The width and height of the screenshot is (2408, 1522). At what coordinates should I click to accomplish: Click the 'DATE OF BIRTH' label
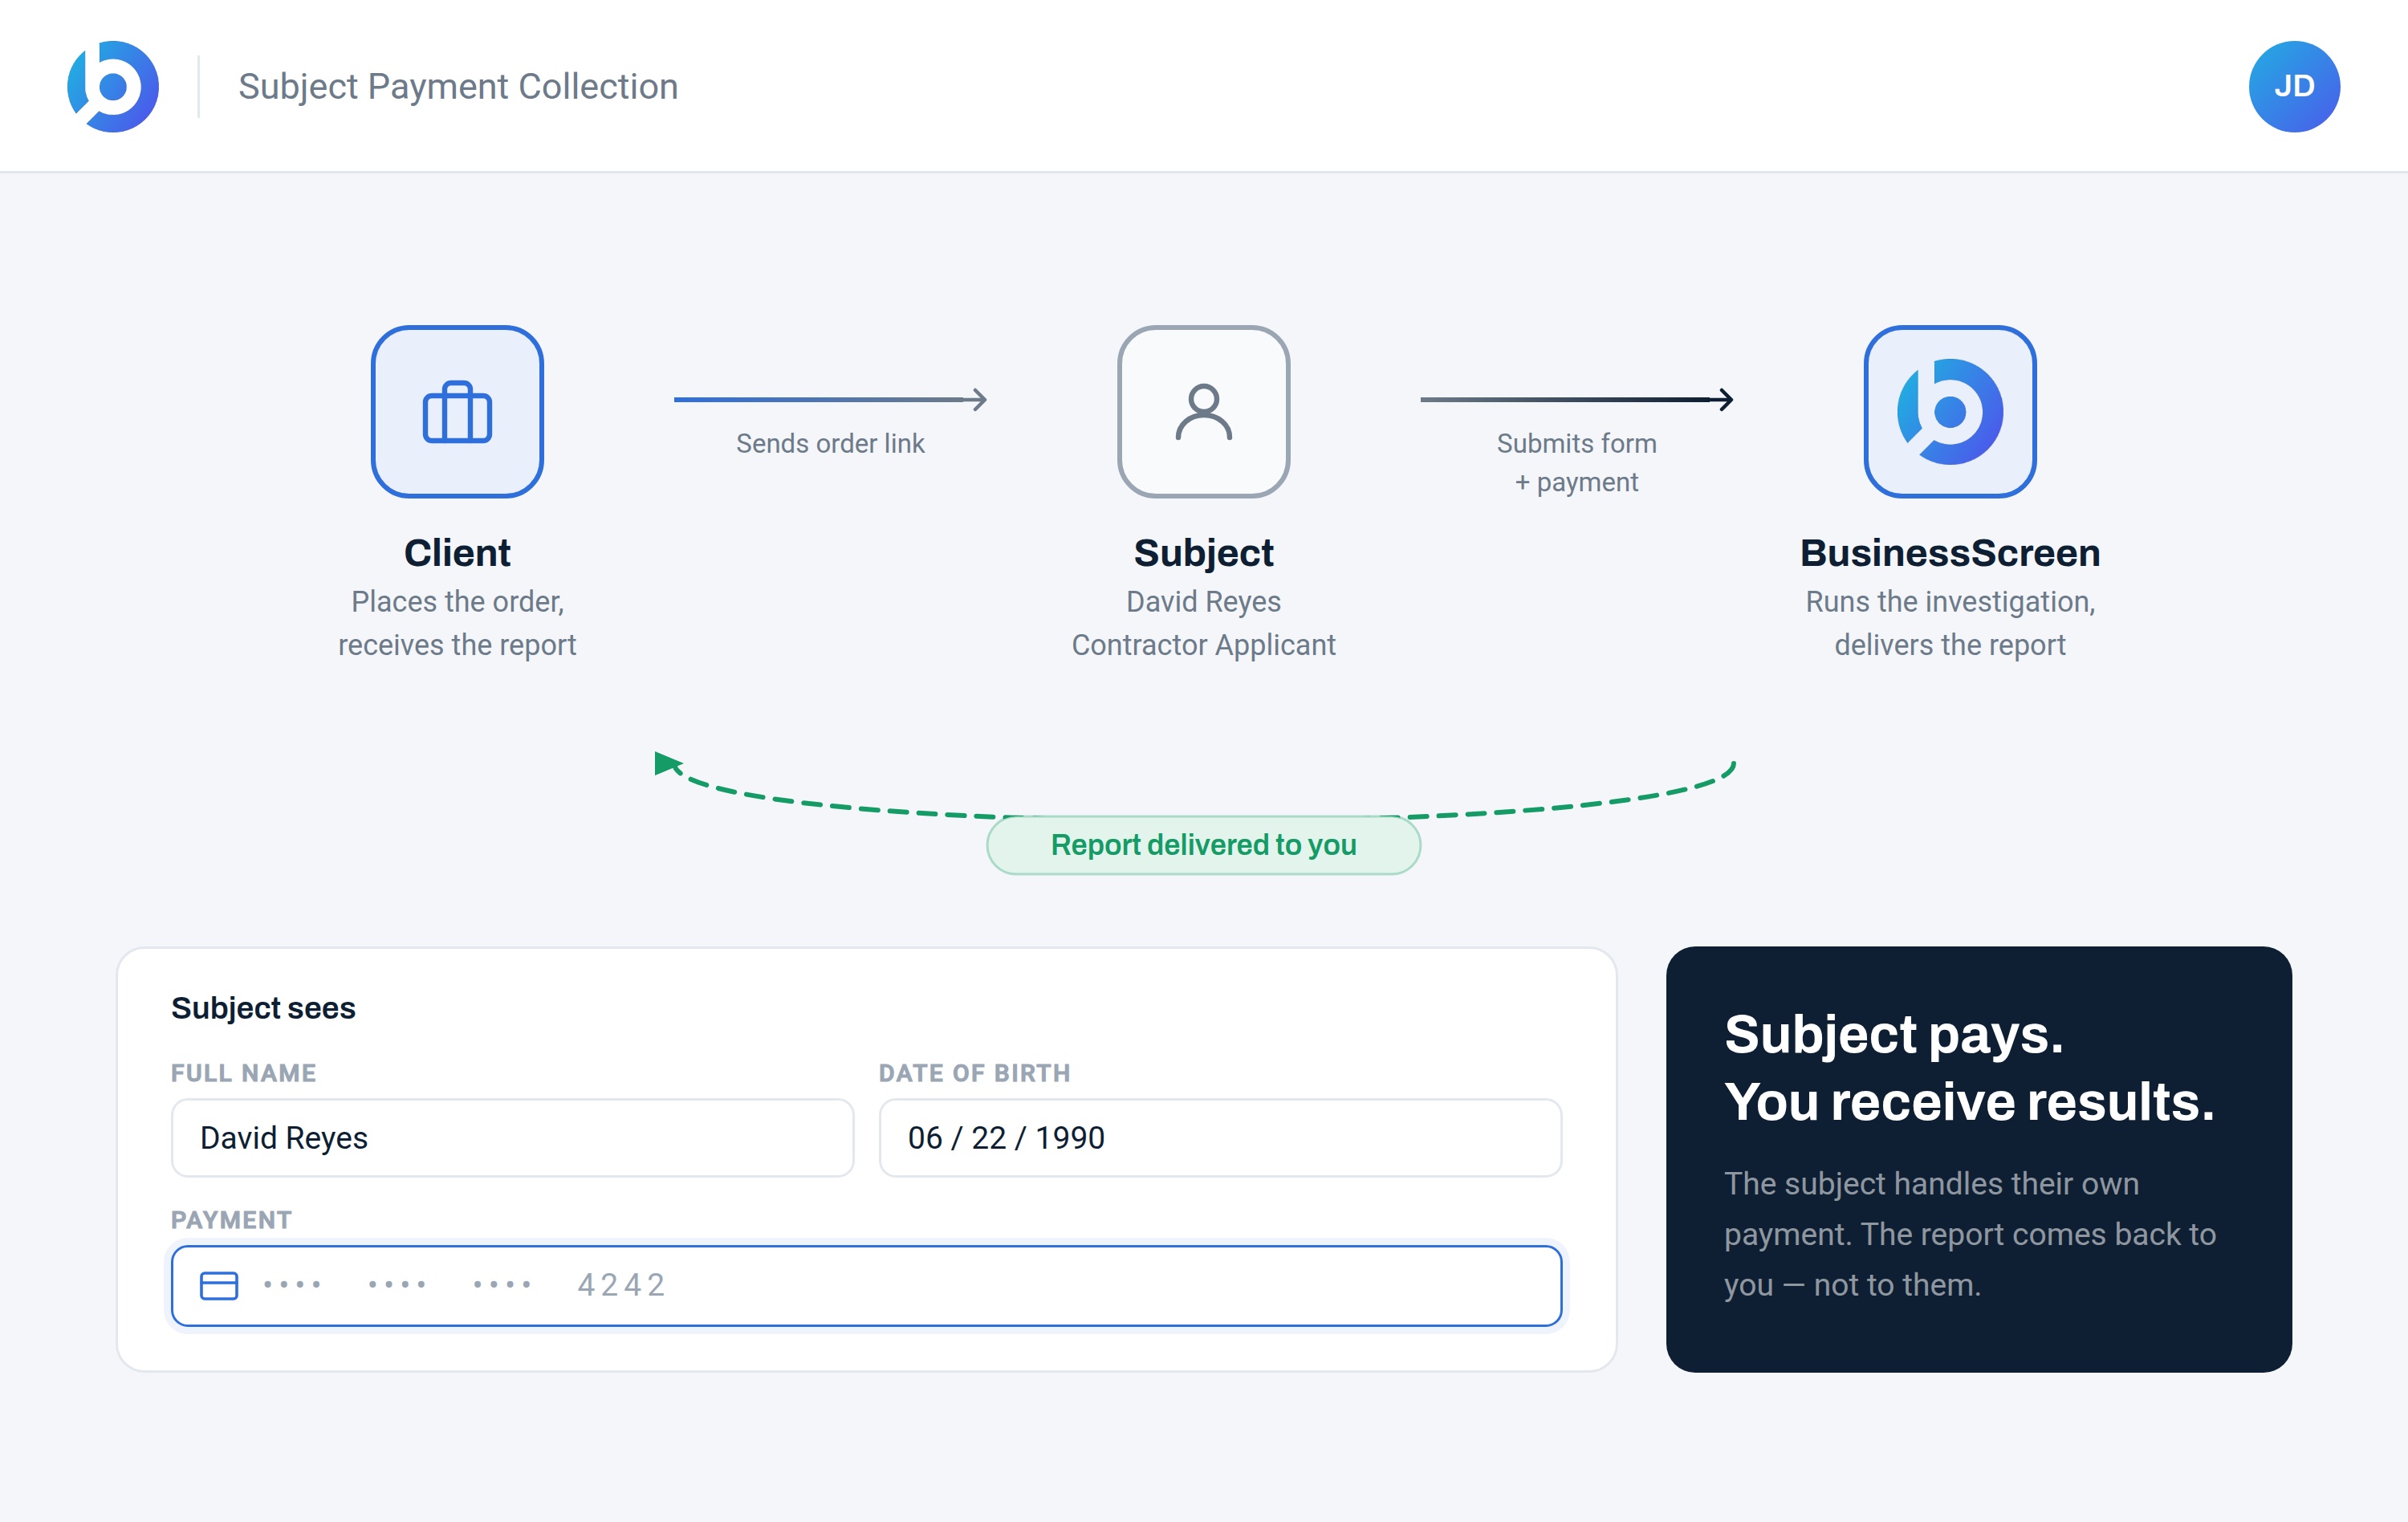click(x=974, y=1073)
